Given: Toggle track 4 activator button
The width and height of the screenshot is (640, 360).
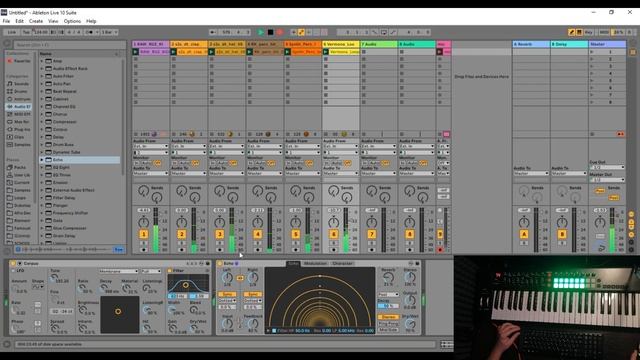Looking at the screenshot, I should tap(257, 234).
